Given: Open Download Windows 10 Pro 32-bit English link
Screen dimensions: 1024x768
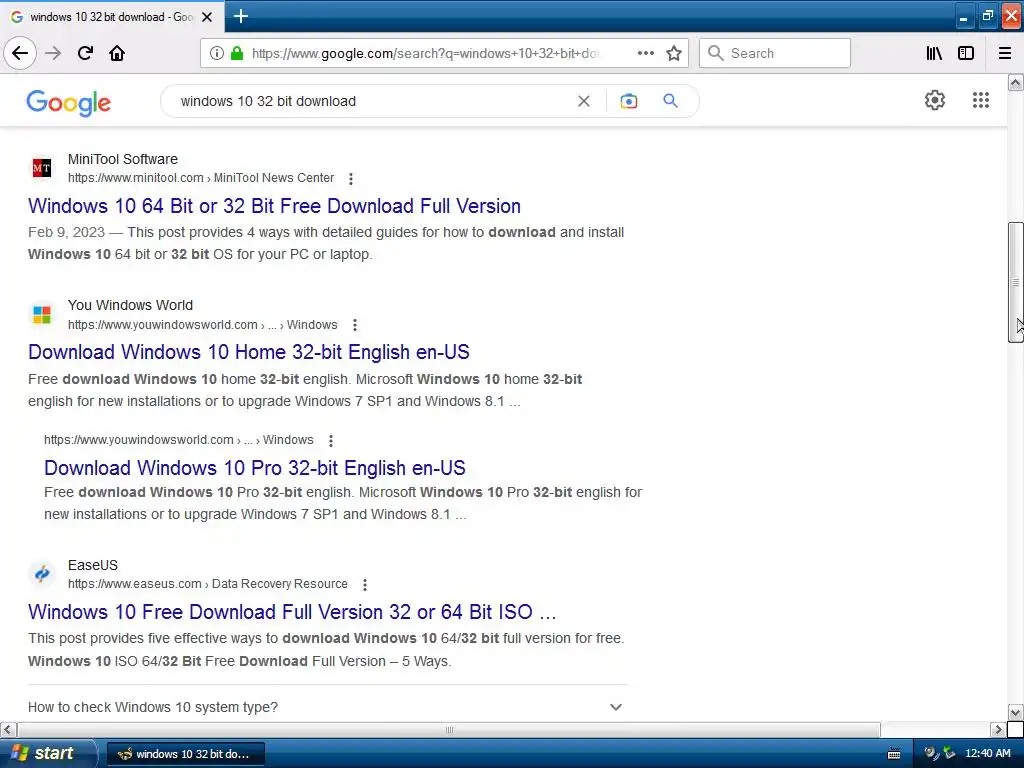Looking at the screenshot, I should coord(255,468).
